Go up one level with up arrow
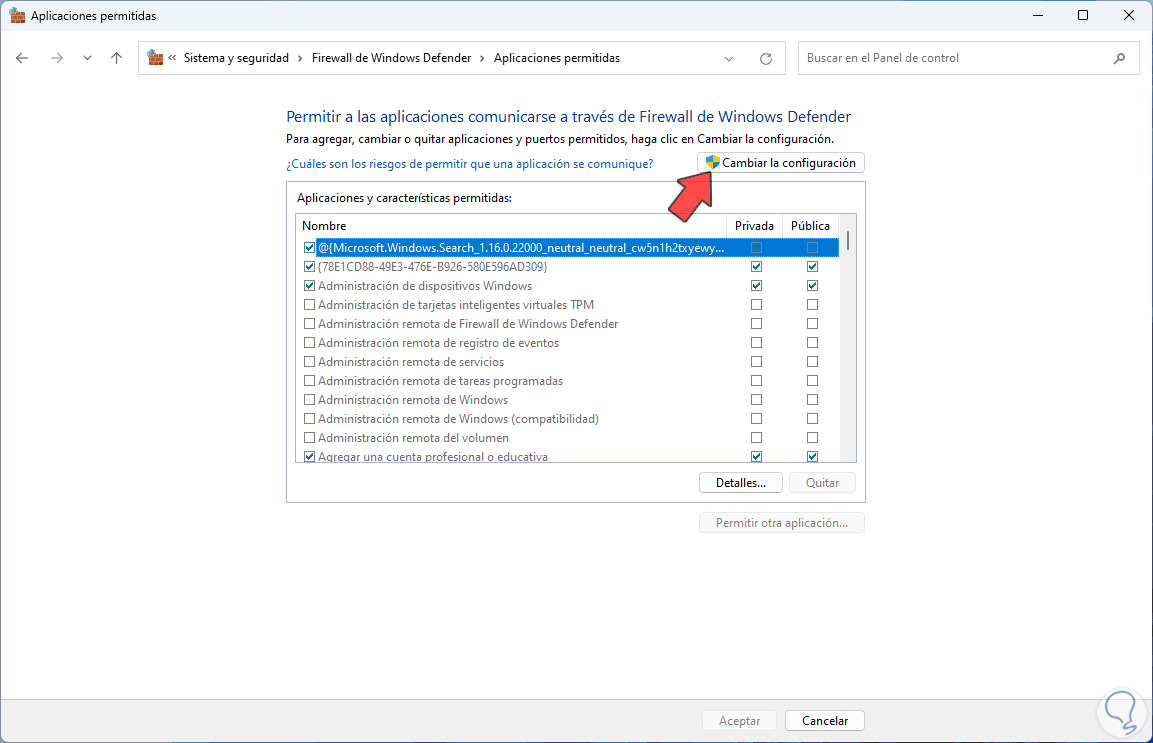 click(116, 58)
